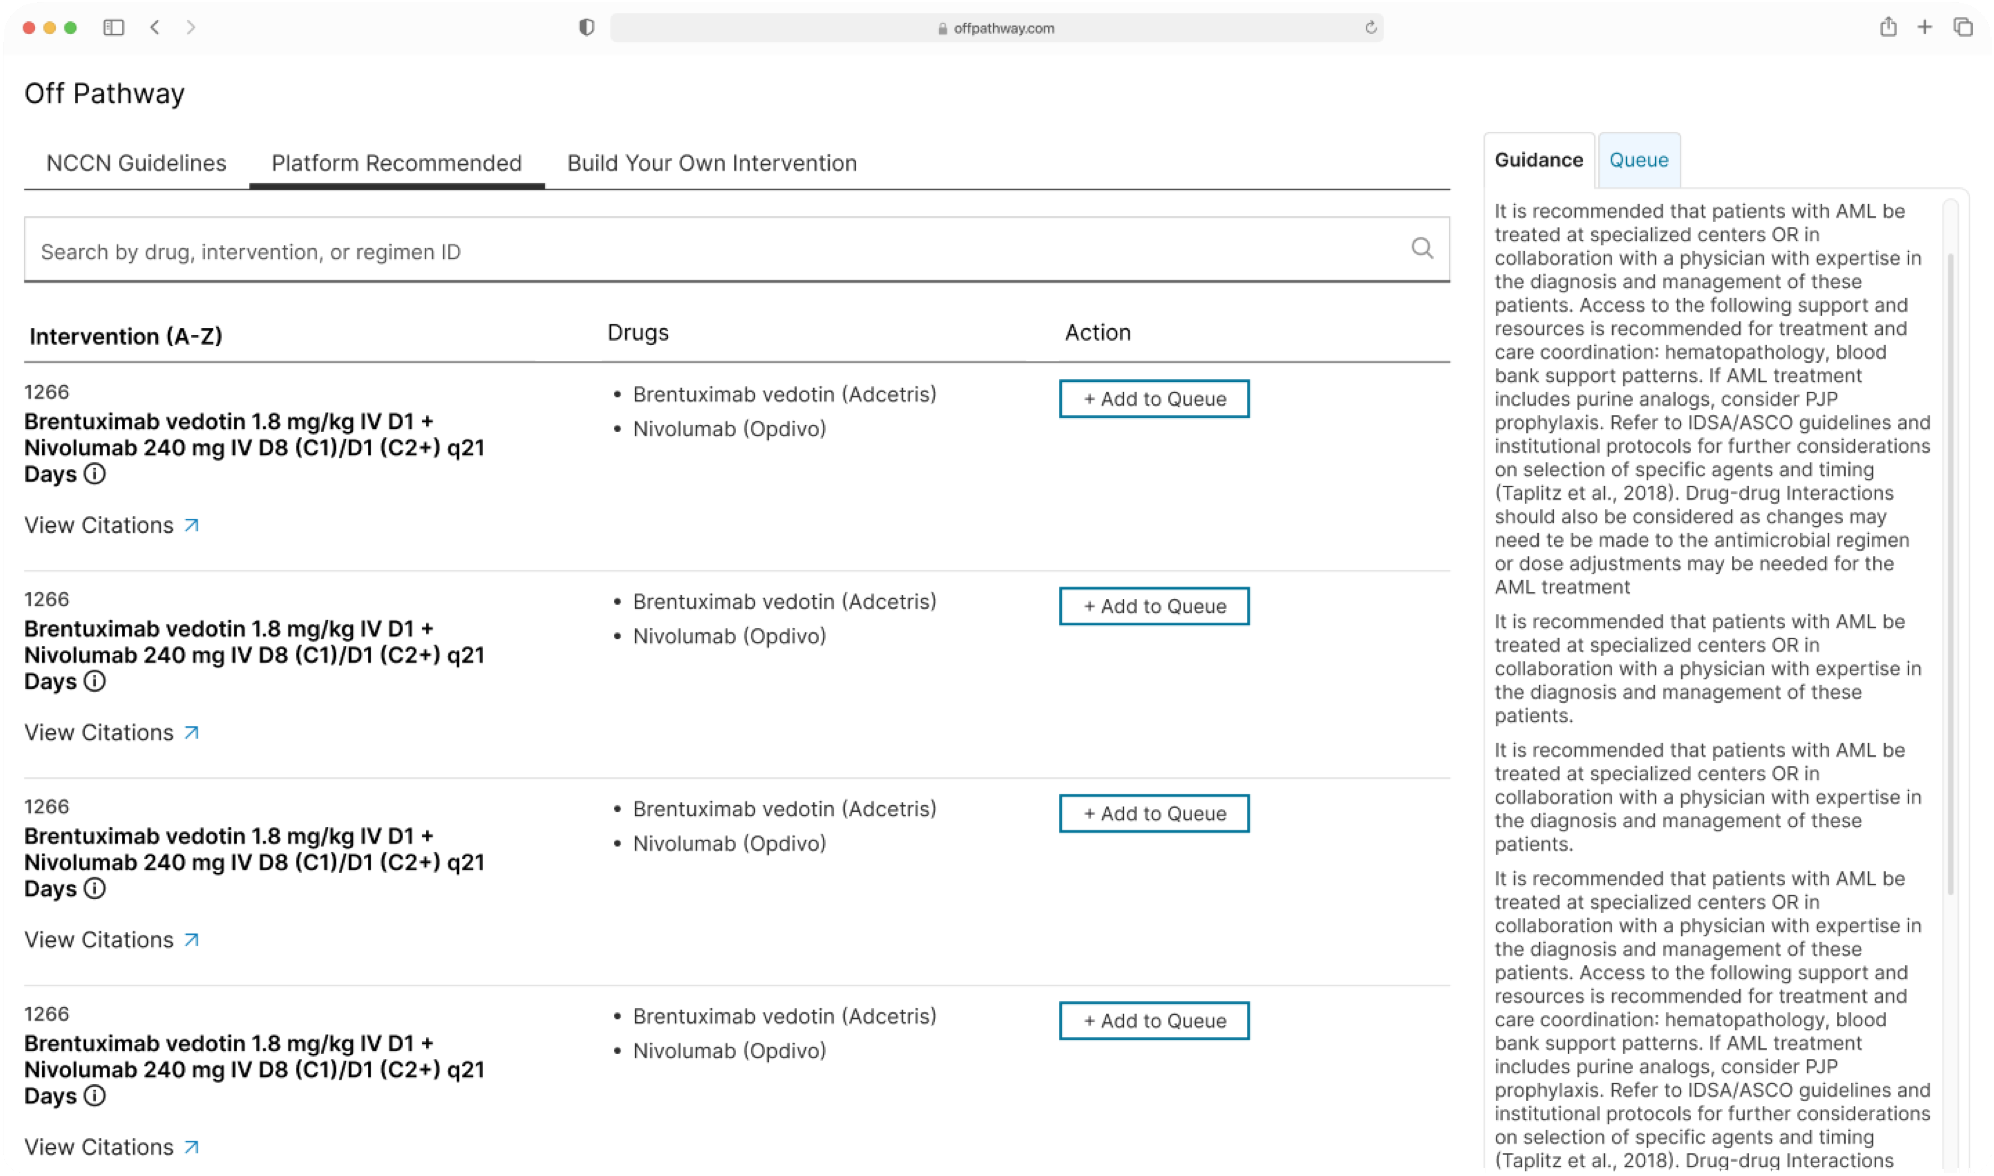Open info icon on second intervention
Image resolution: width=1994 pixels, height=1176 pixels.
point(94,681)
